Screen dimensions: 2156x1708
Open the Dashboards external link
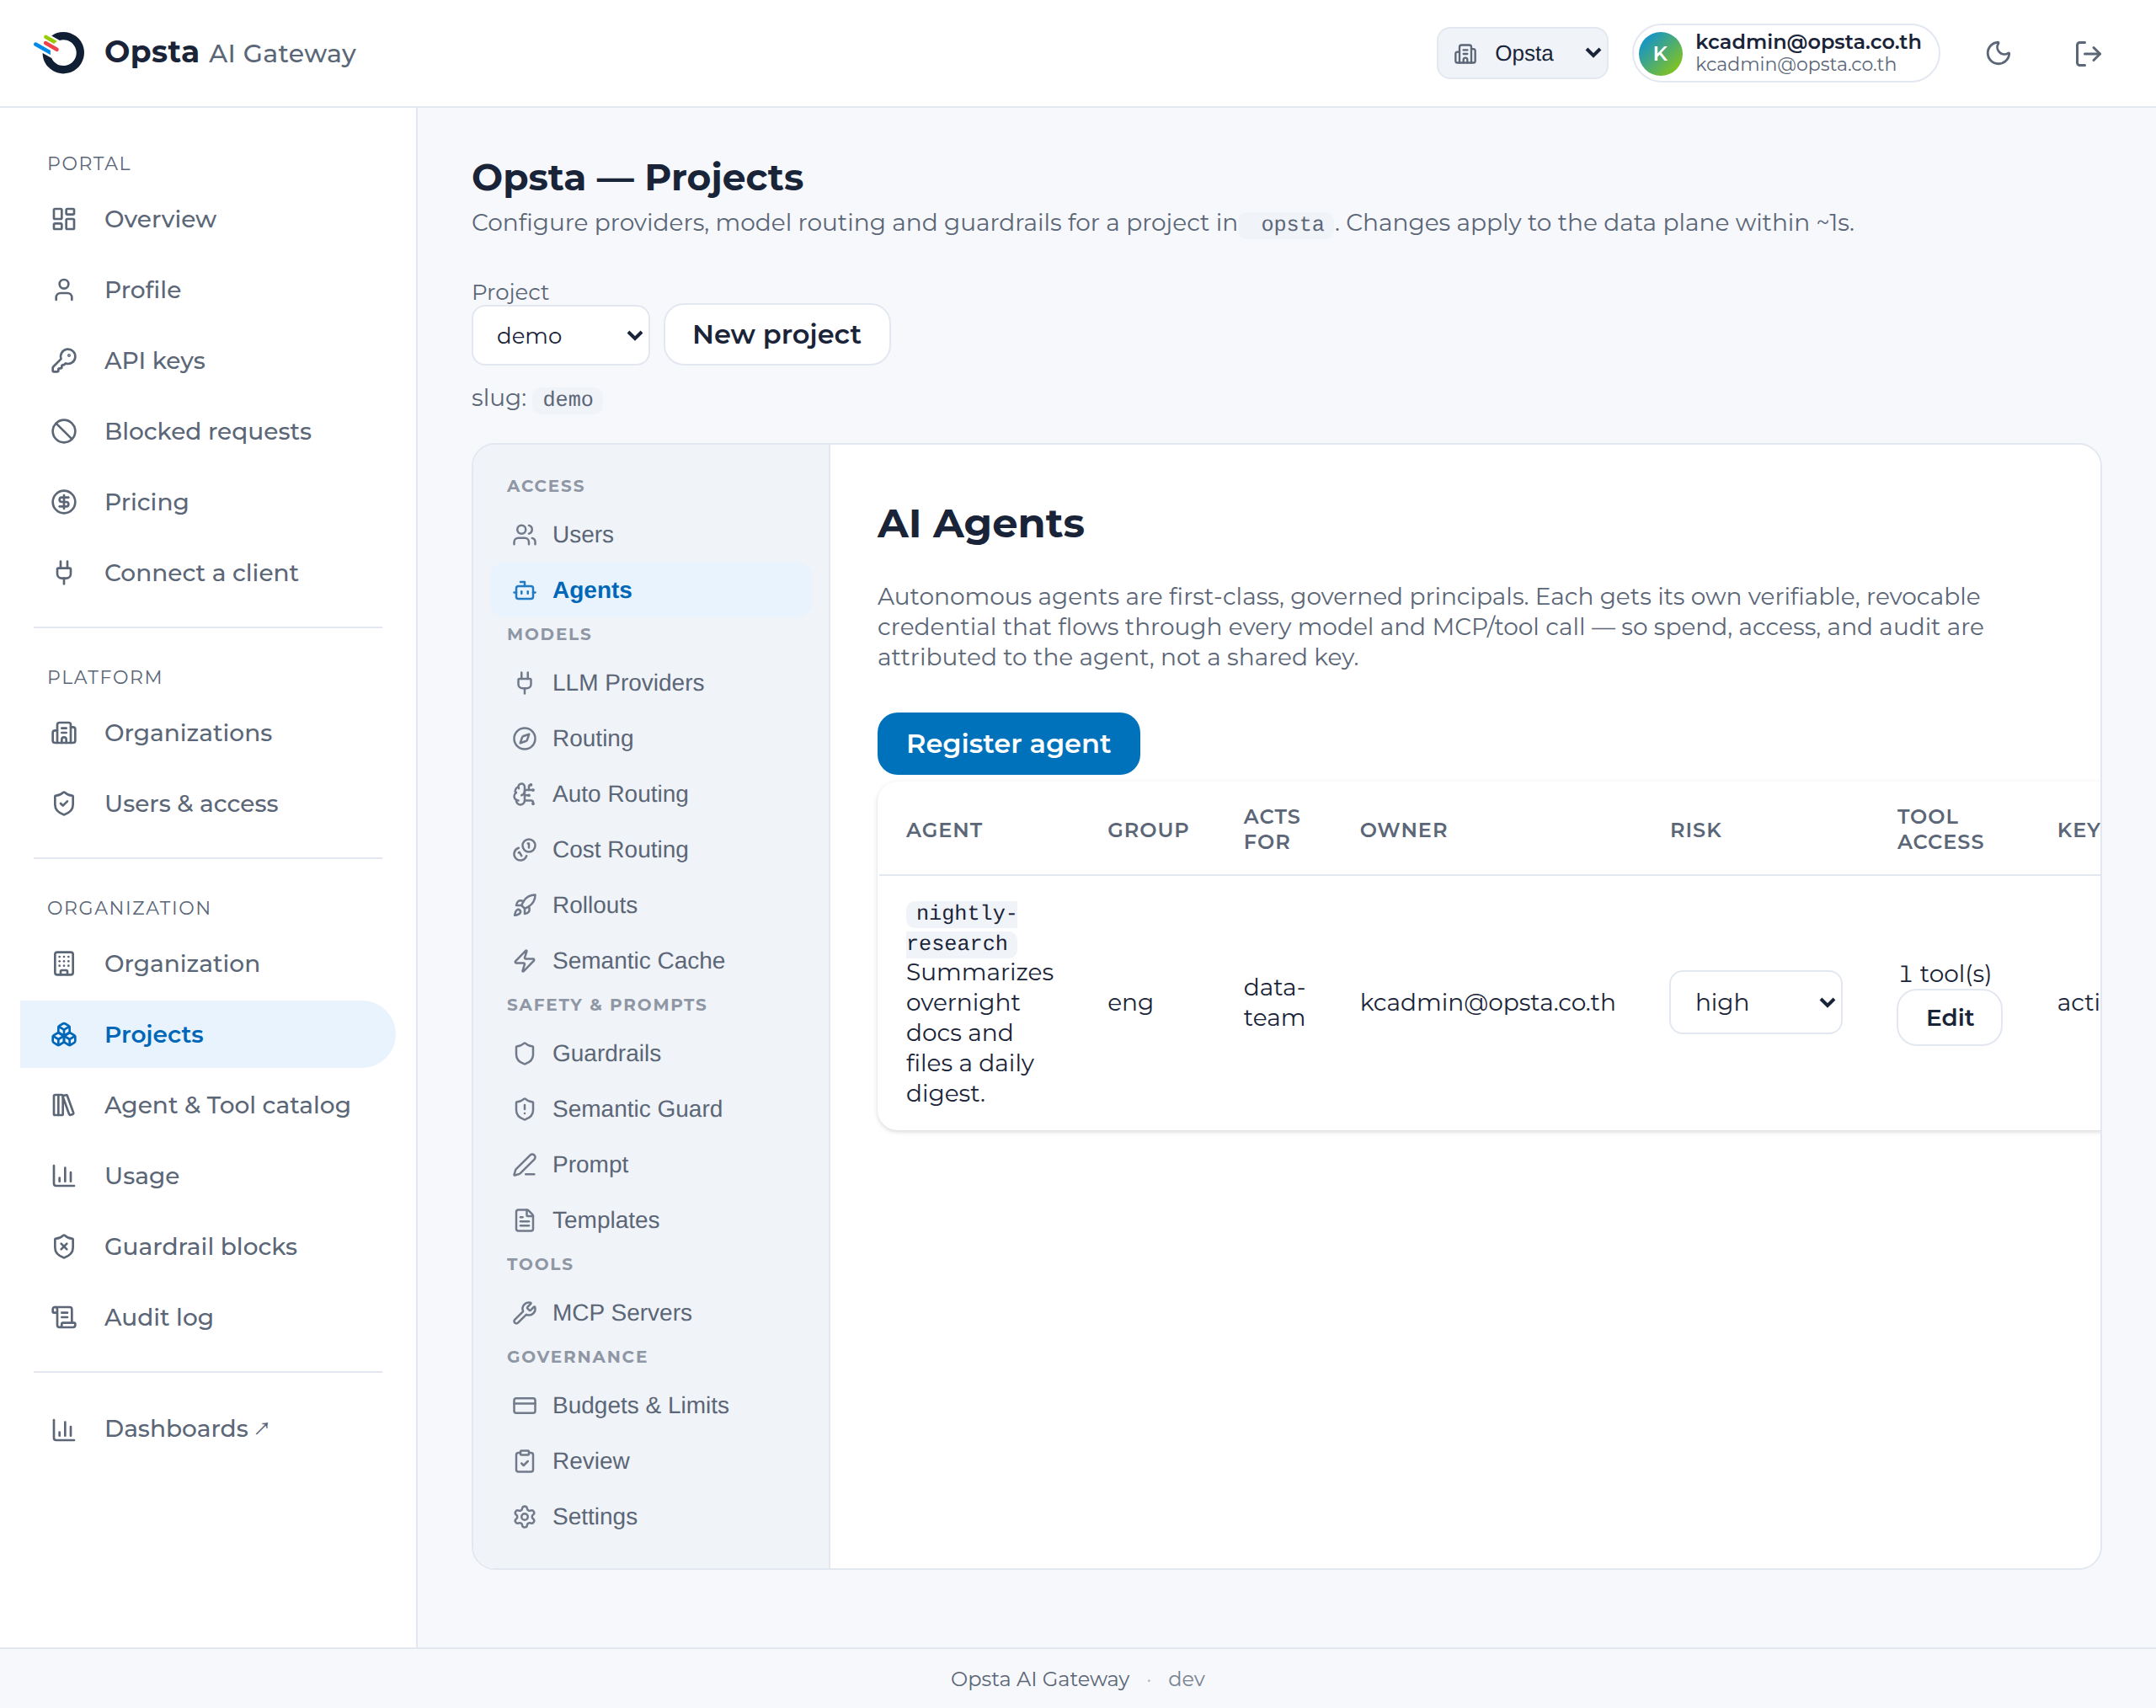[208, 1429]
